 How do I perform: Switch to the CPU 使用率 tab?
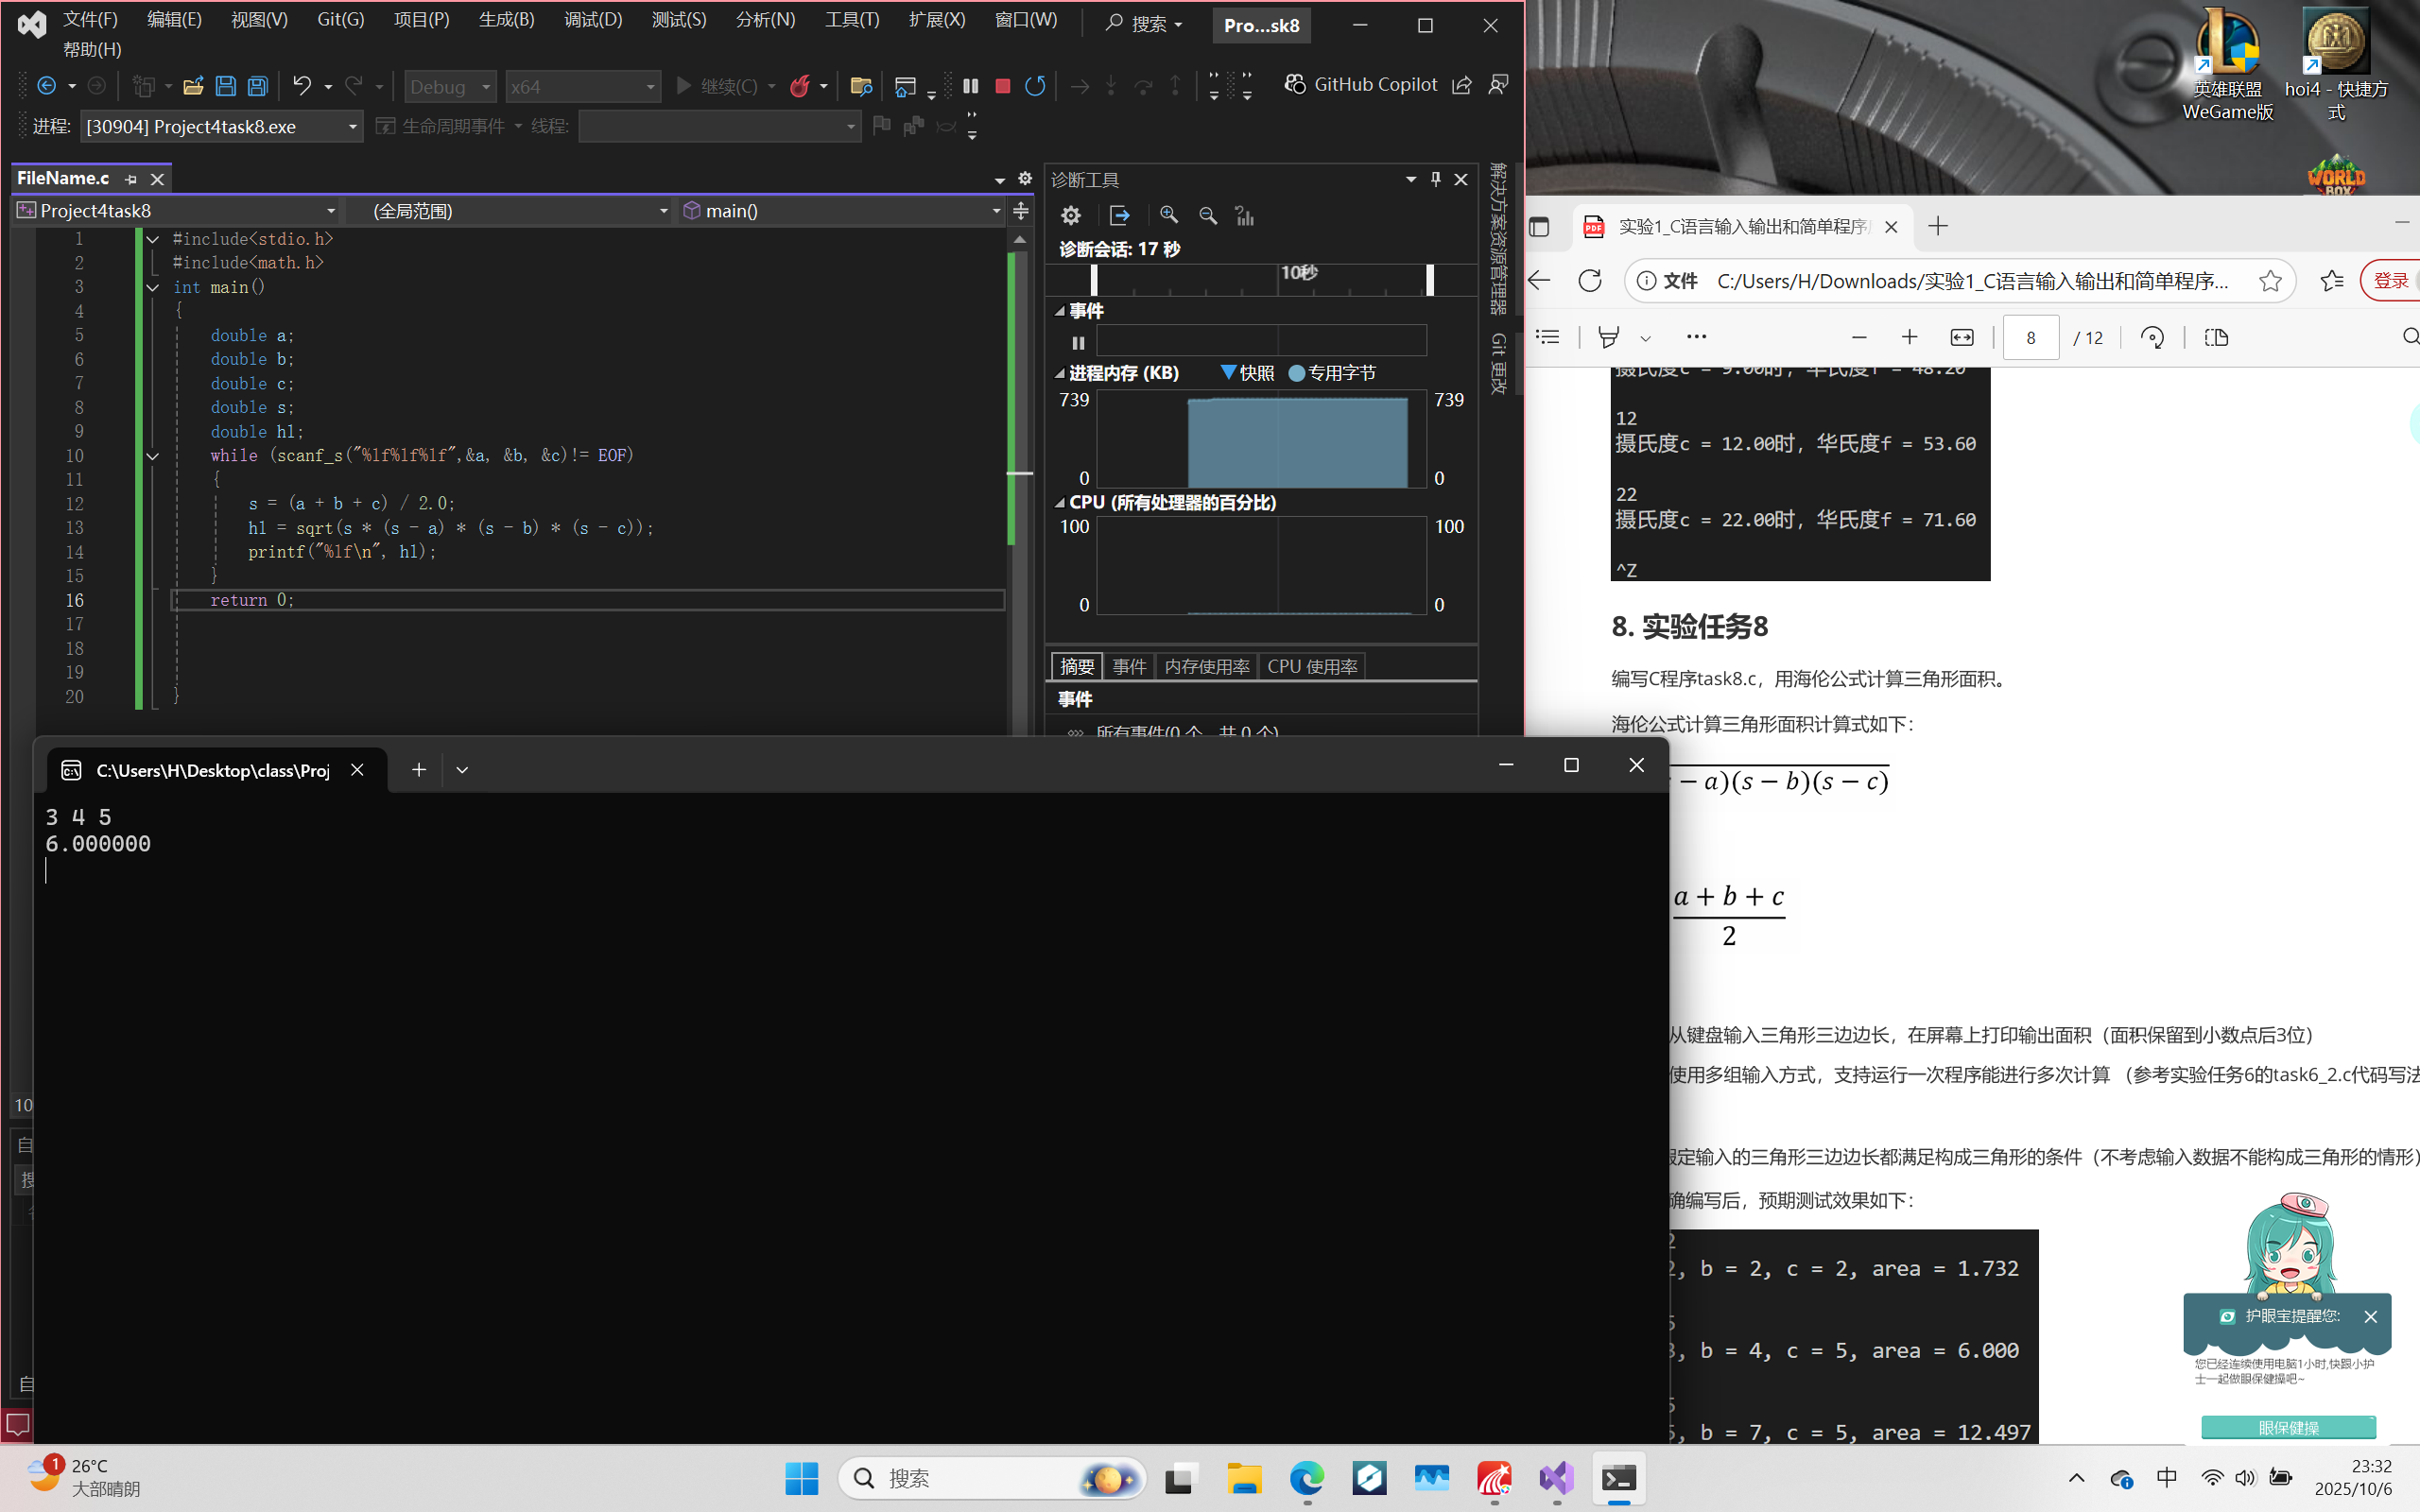point(1311,666)
